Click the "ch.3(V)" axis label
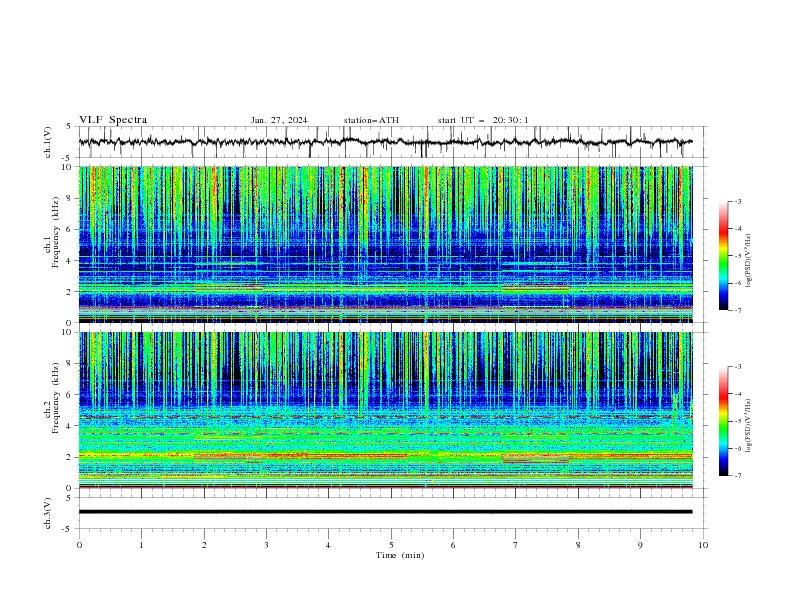Screen dimensions: 792x612 click(48, 513)
